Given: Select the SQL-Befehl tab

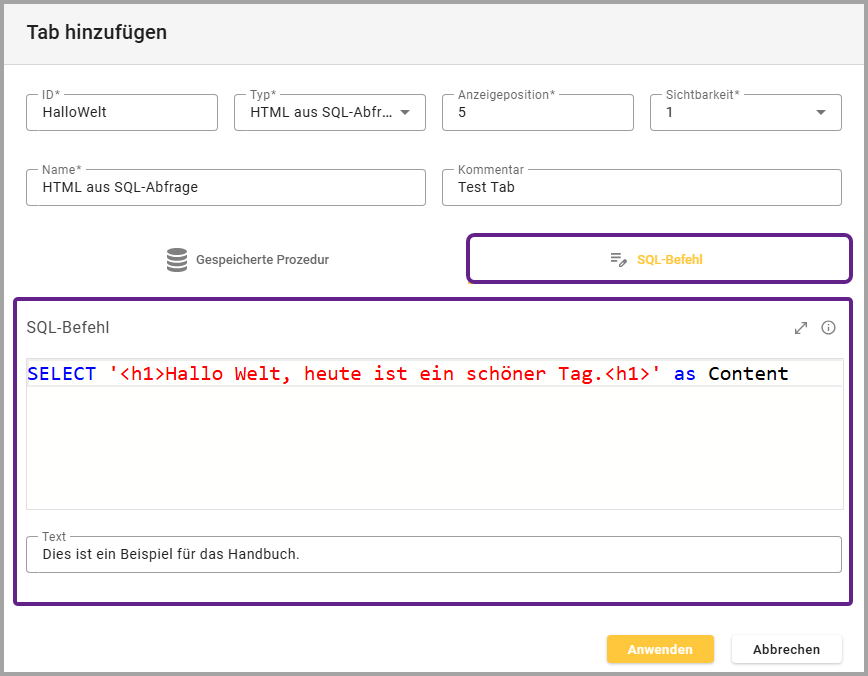Looking at the screenshot, I should coord(660,260).
